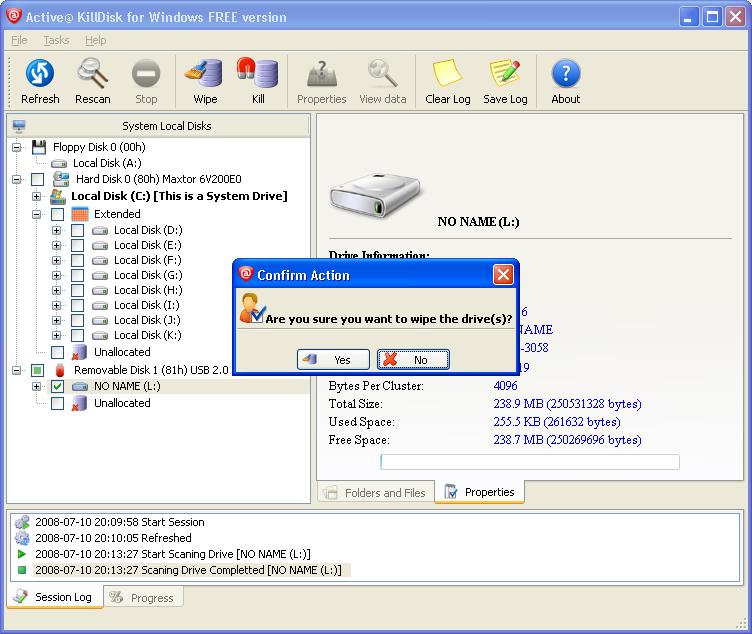Click the Floppy Disk 0 icon
752x634 pixels.
coord(39,147)
